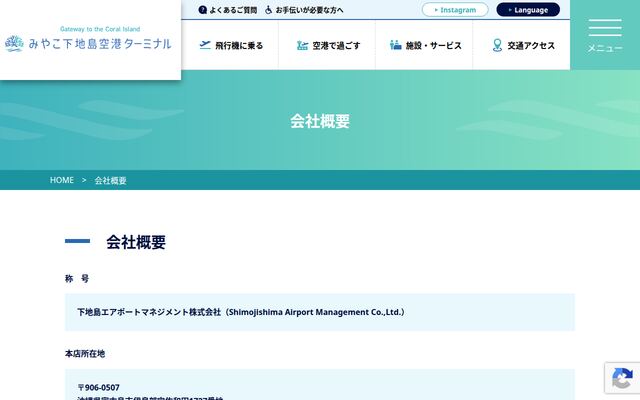The width and height of the screenshot is (640, 400).
Task: Click the 本店所在地 label
Action: [x=85, y=353]
